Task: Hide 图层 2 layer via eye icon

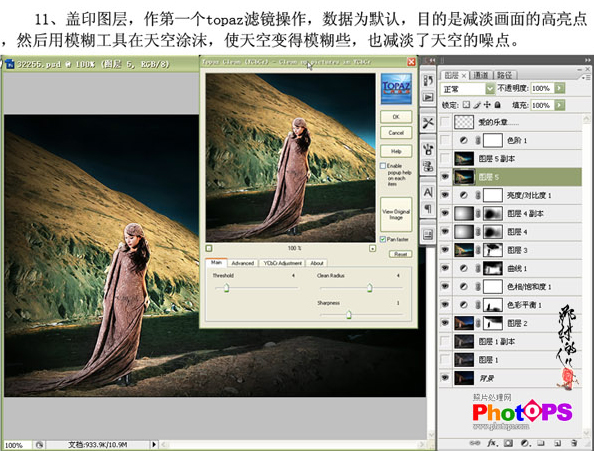Action: pyautogui.click(x=445, y=323)
